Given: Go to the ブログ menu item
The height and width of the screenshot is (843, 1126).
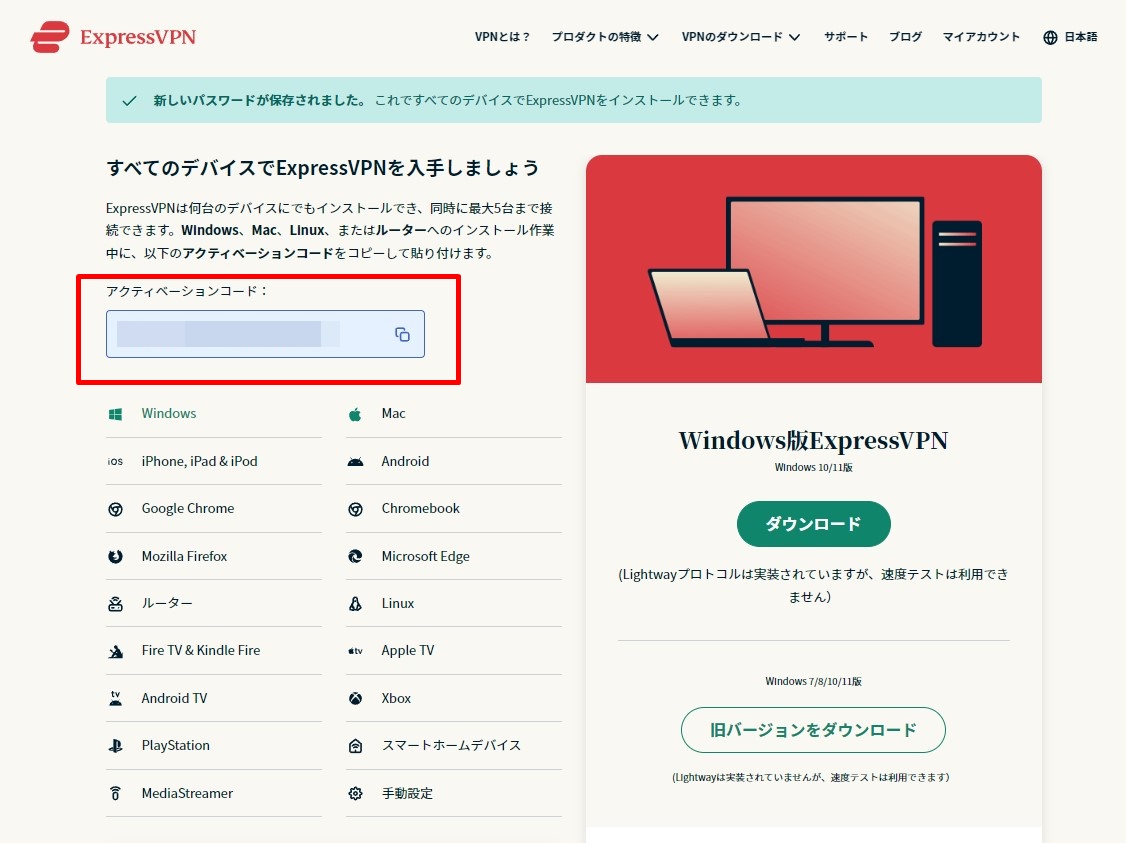Looking at the screenshot, I should (x=904, y=36).
